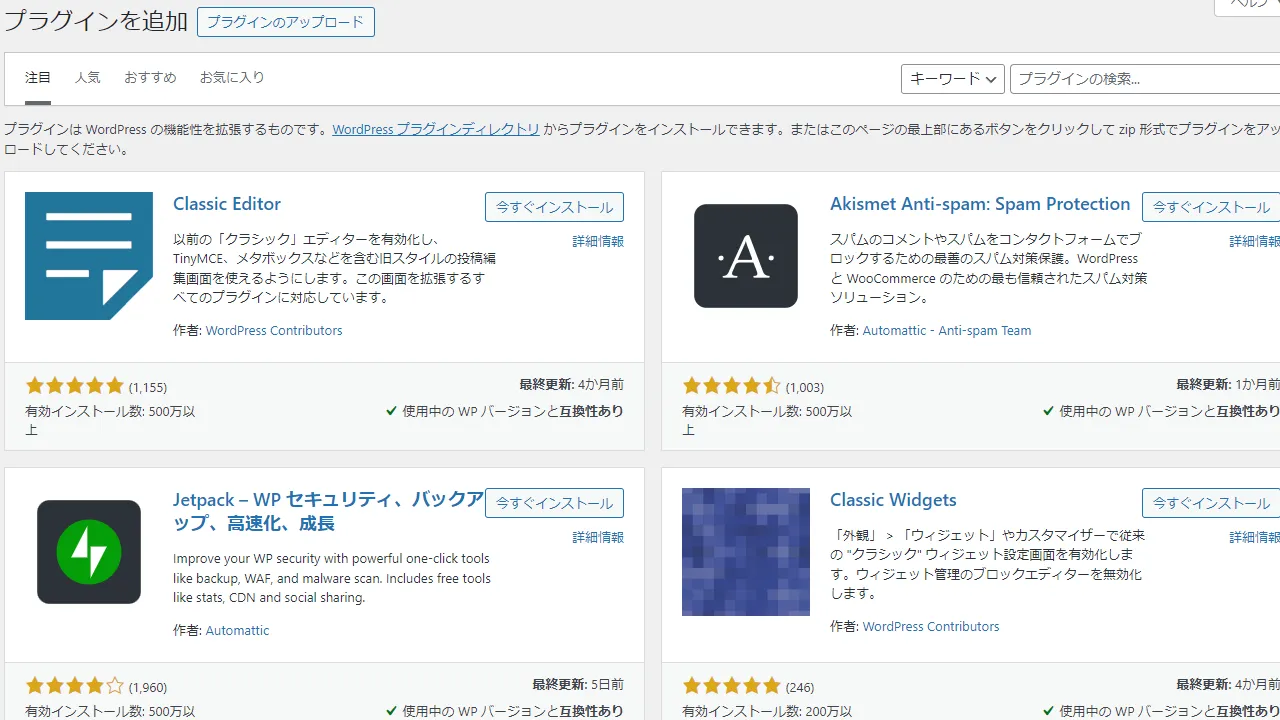The height and width of the screenshot is (720, 1280).
Task: Open 詳細情報 for Classic Widgets
Action: pos(1254,537)
